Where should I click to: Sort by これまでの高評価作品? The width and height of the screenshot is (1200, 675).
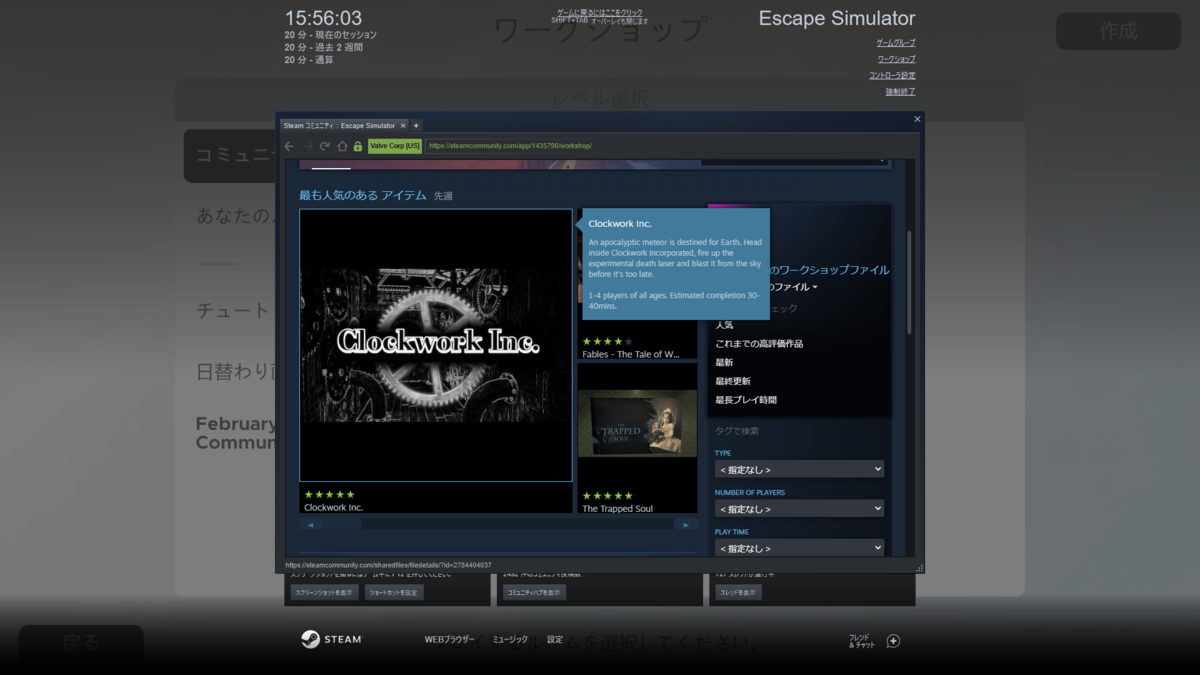click(x=759, y=344)
